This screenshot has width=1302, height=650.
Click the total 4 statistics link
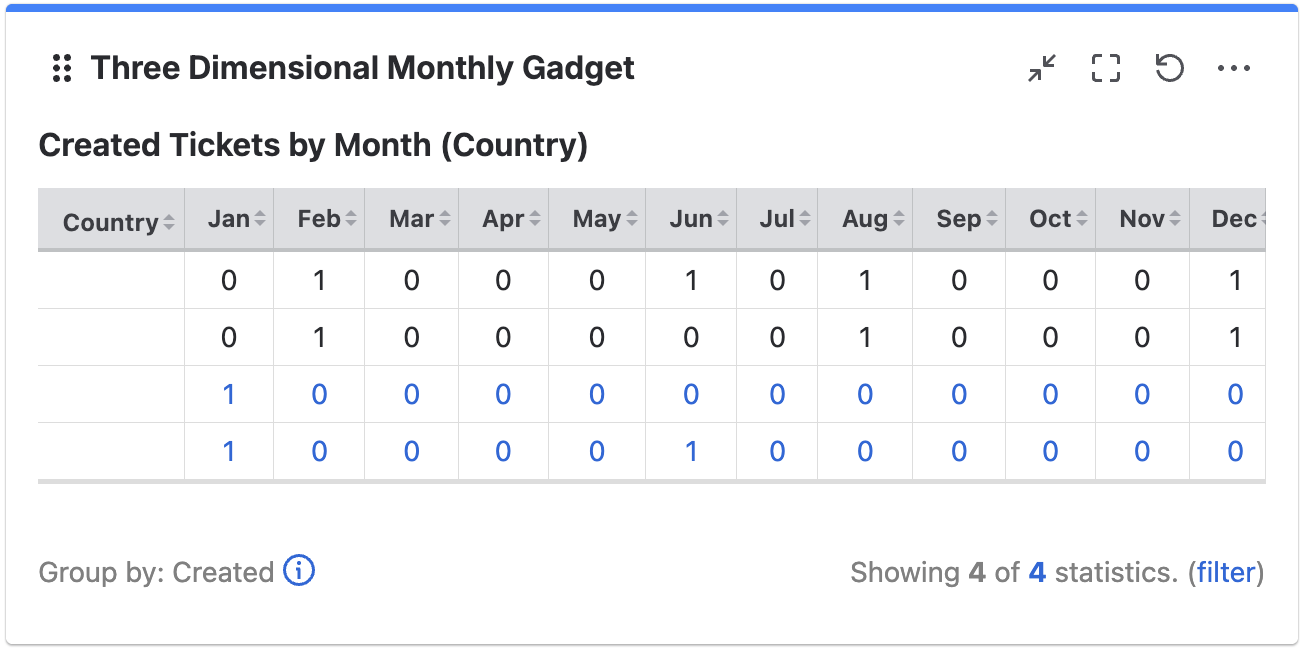click(x=1037, y=572)
